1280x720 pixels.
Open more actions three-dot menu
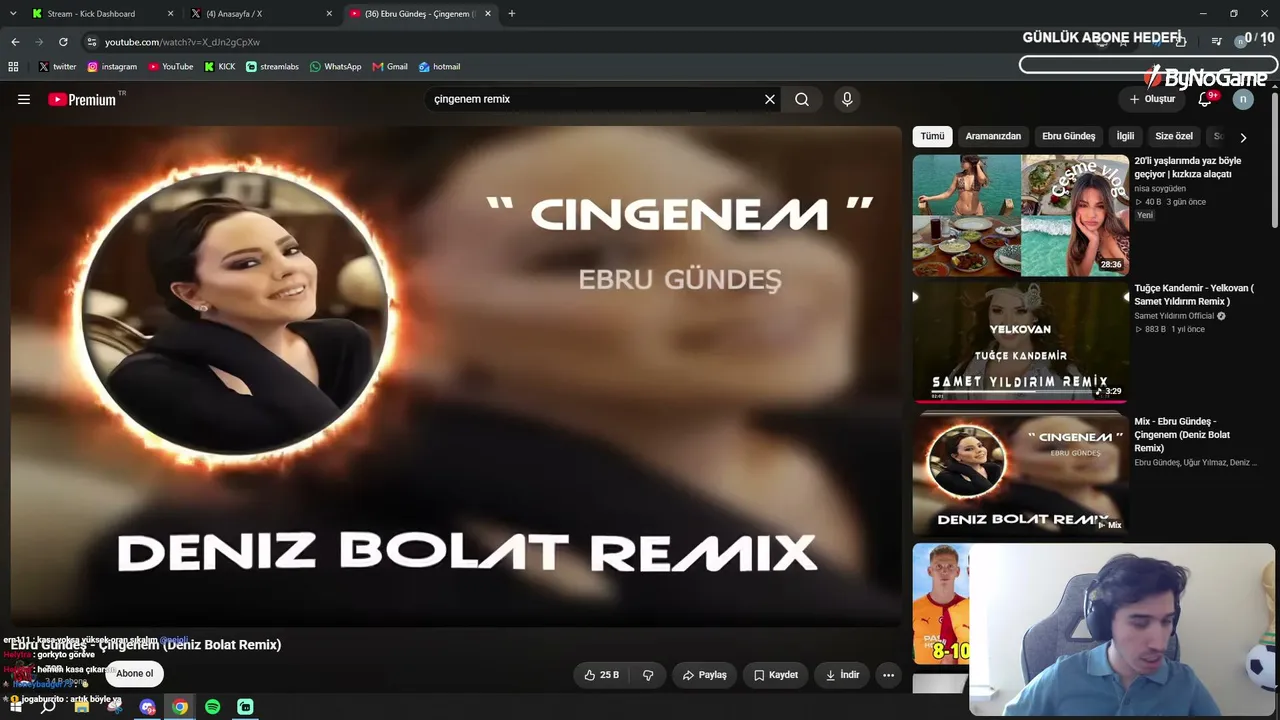click(888, 675)
